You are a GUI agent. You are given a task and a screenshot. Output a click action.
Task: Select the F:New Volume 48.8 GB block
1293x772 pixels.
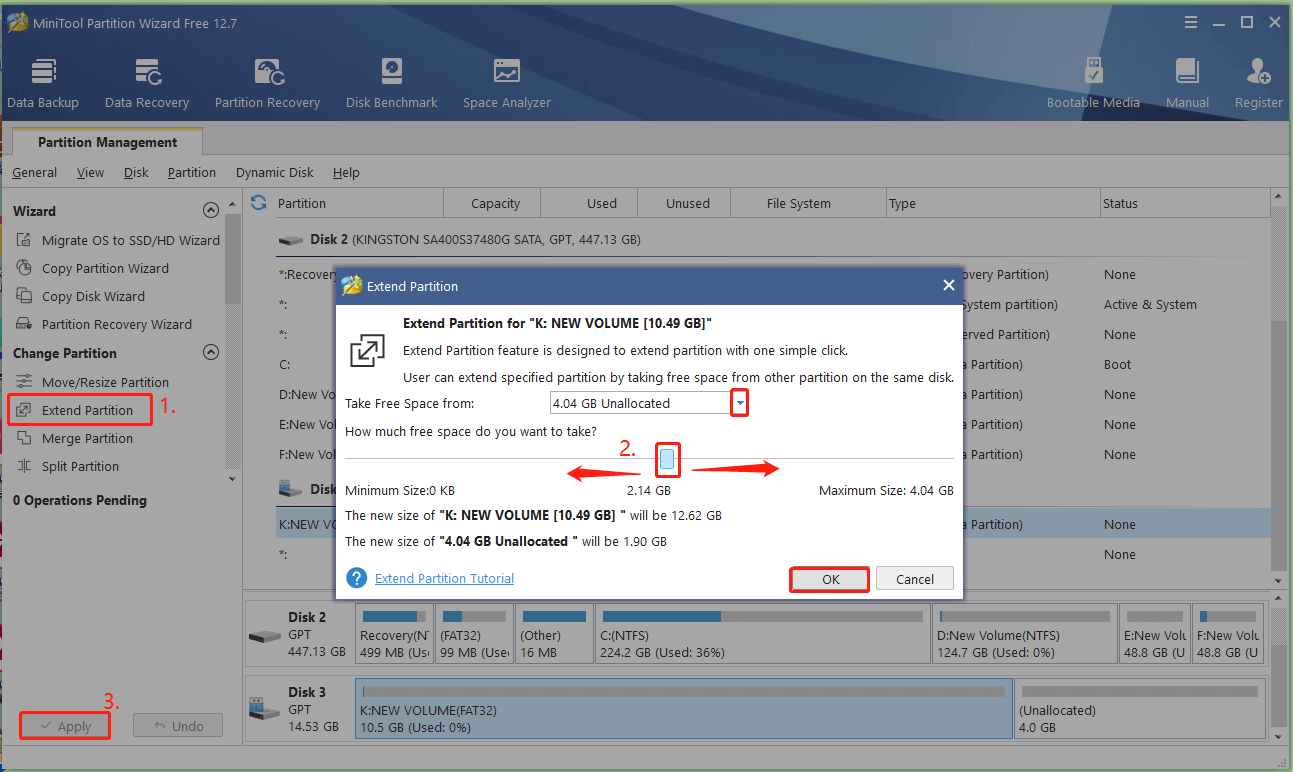pos(1229,633)
